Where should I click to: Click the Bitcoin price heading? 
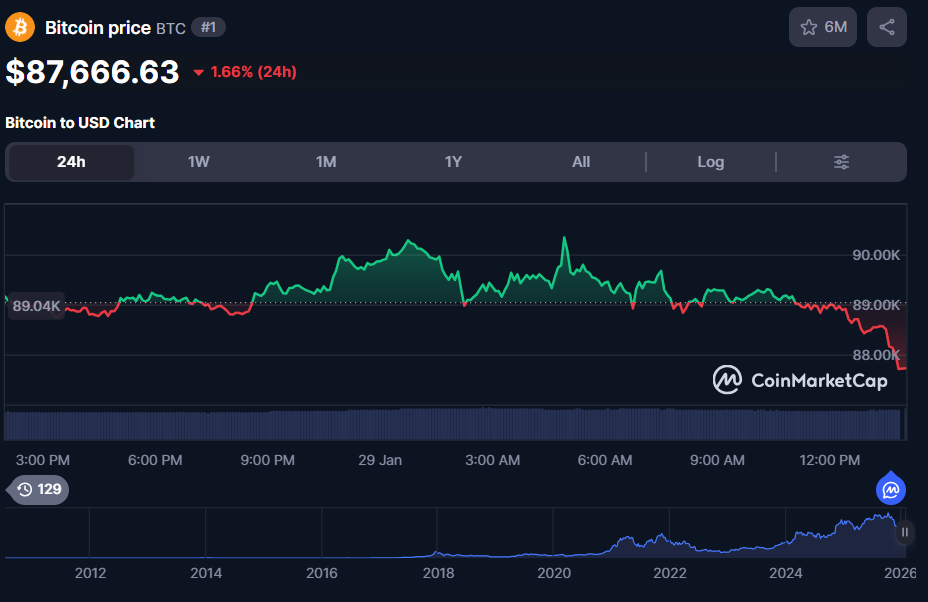click(x=98, y=28)
